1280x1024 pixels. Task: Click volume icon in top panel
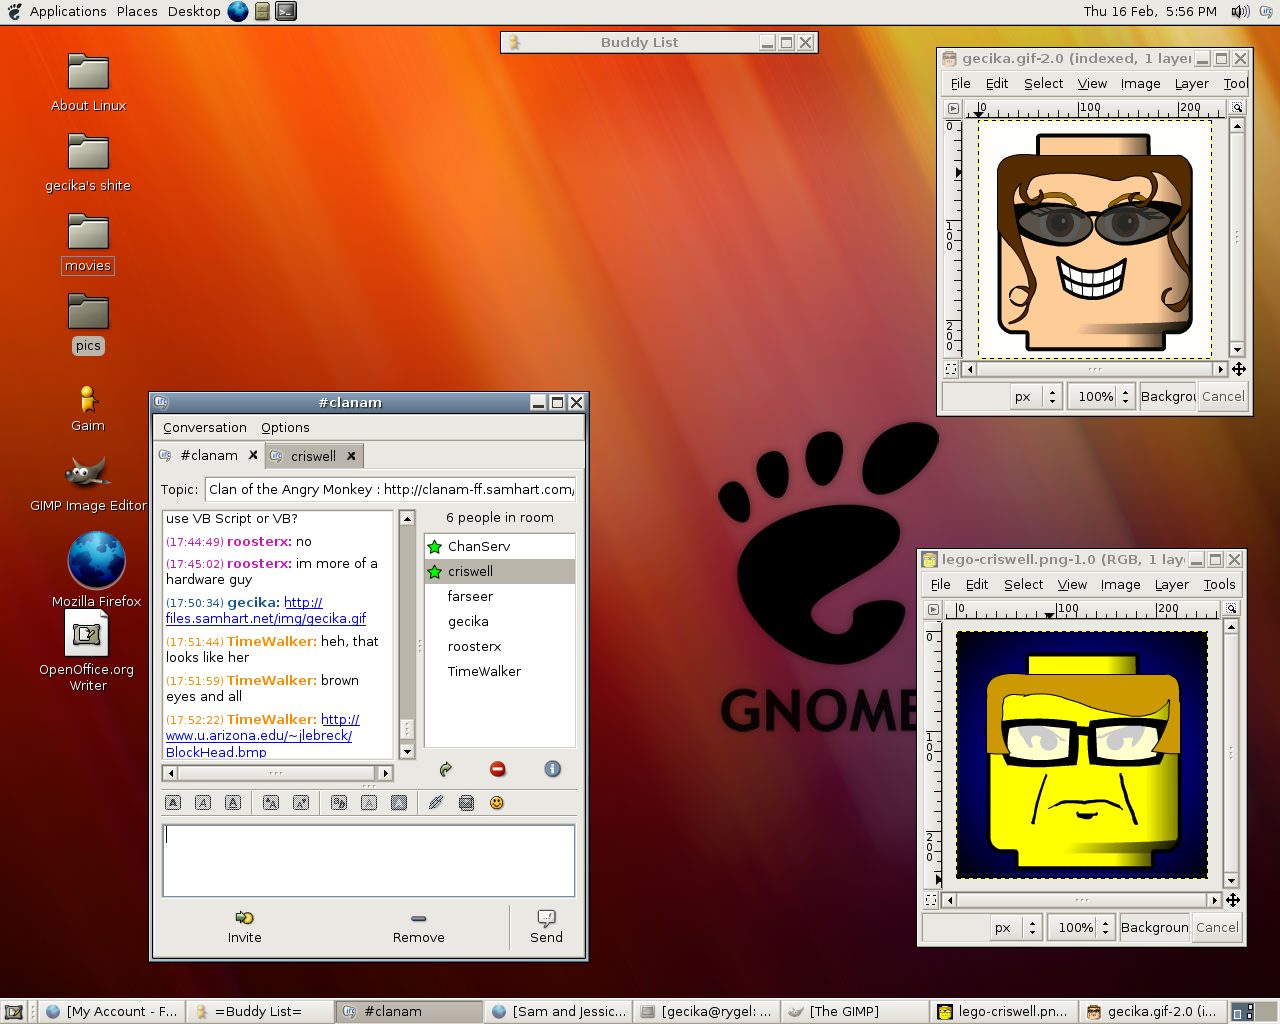[x=1240, y=11]
